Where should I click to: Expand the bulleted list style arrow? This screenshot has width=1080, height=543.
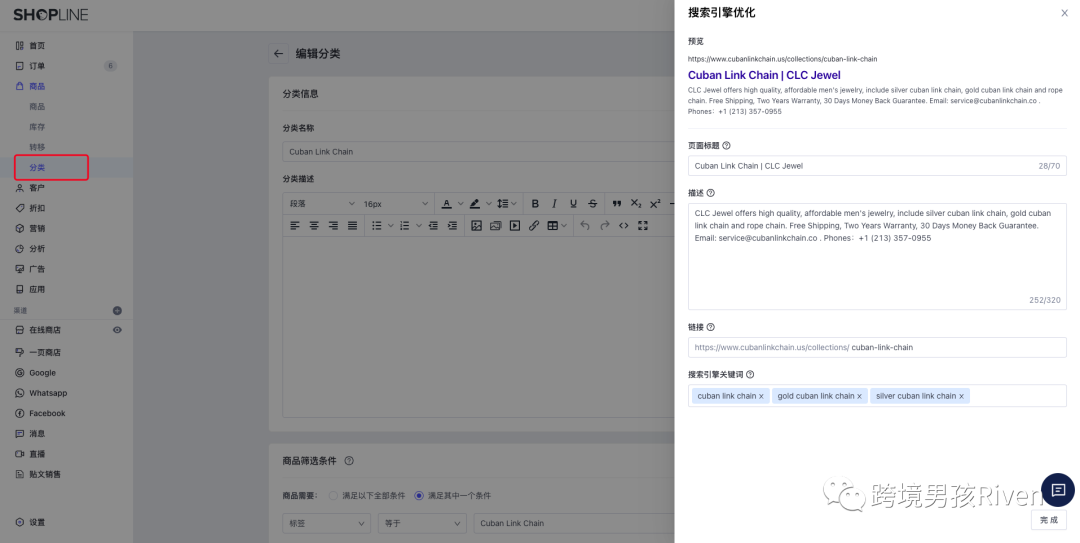point(391,225)
